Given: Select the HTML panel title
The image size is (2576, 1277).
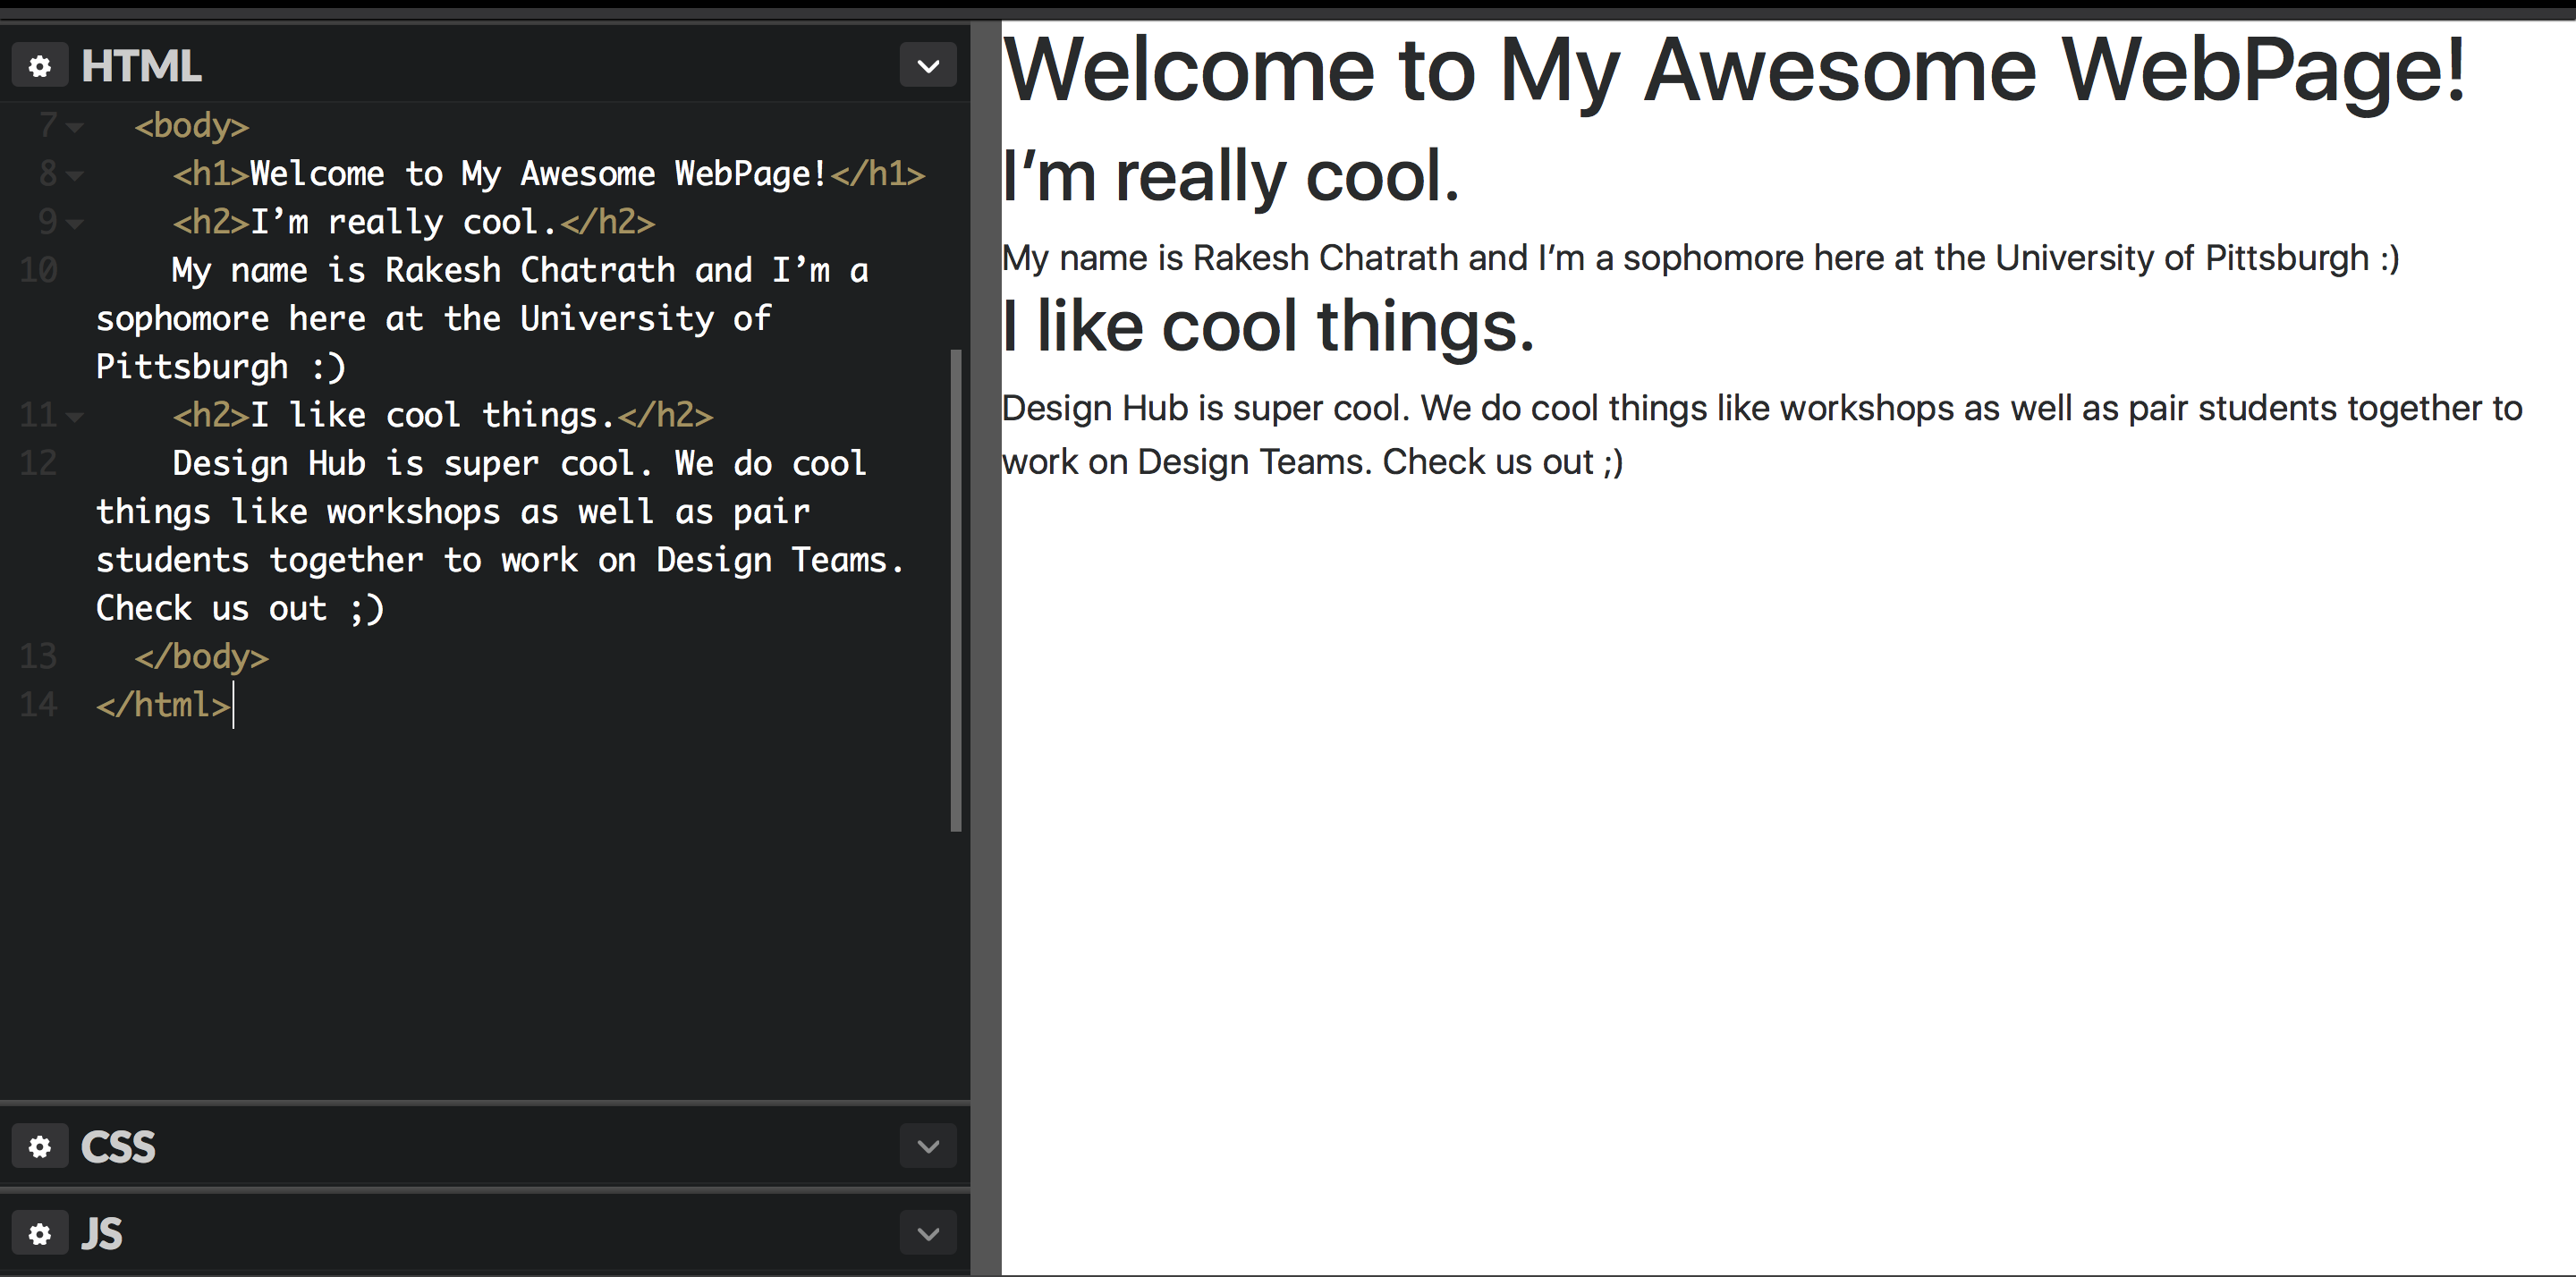Looking at the screenshot, I should coord(141,66).
